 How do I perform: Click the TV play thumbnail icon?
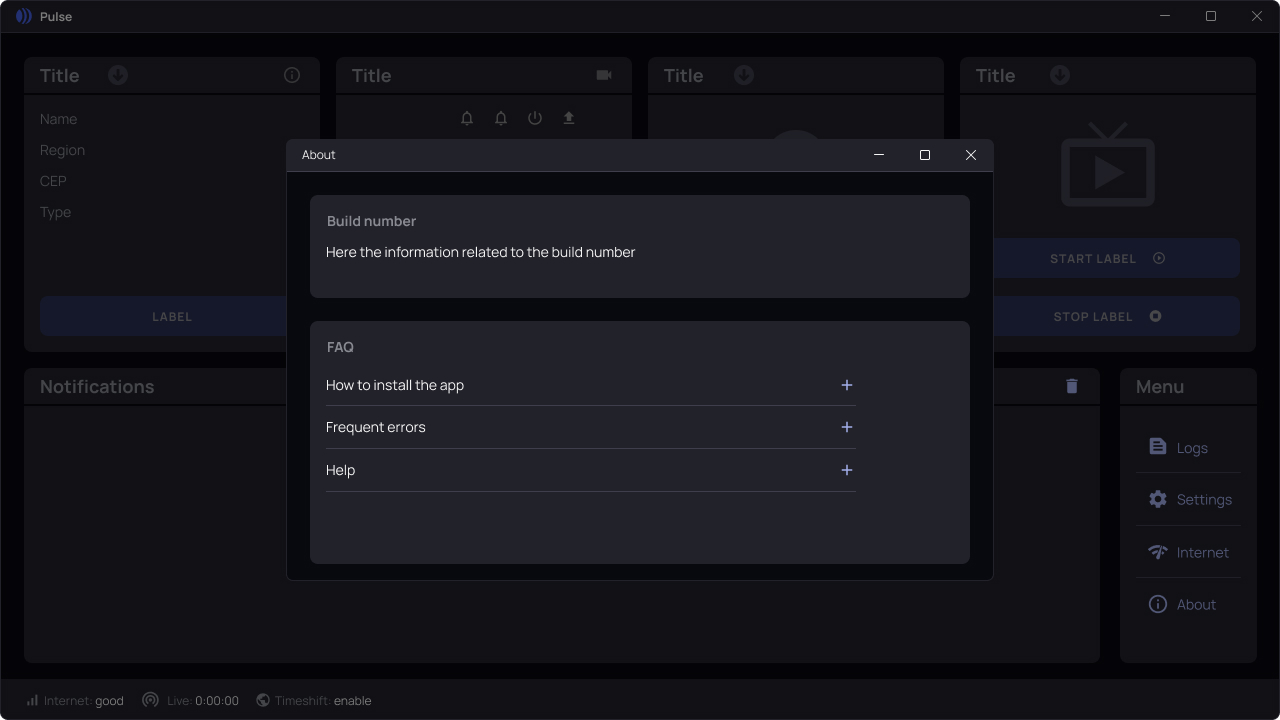click(1108, 165)
